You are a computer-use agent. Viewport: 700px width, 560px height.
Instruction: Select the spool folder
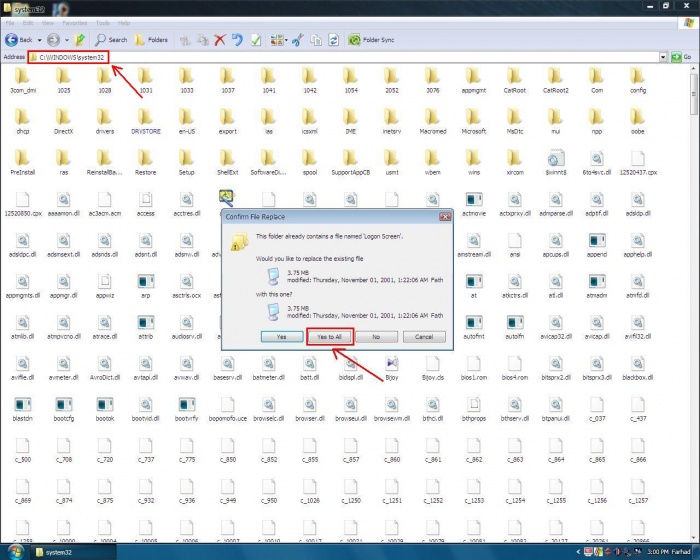click(309, 163)
